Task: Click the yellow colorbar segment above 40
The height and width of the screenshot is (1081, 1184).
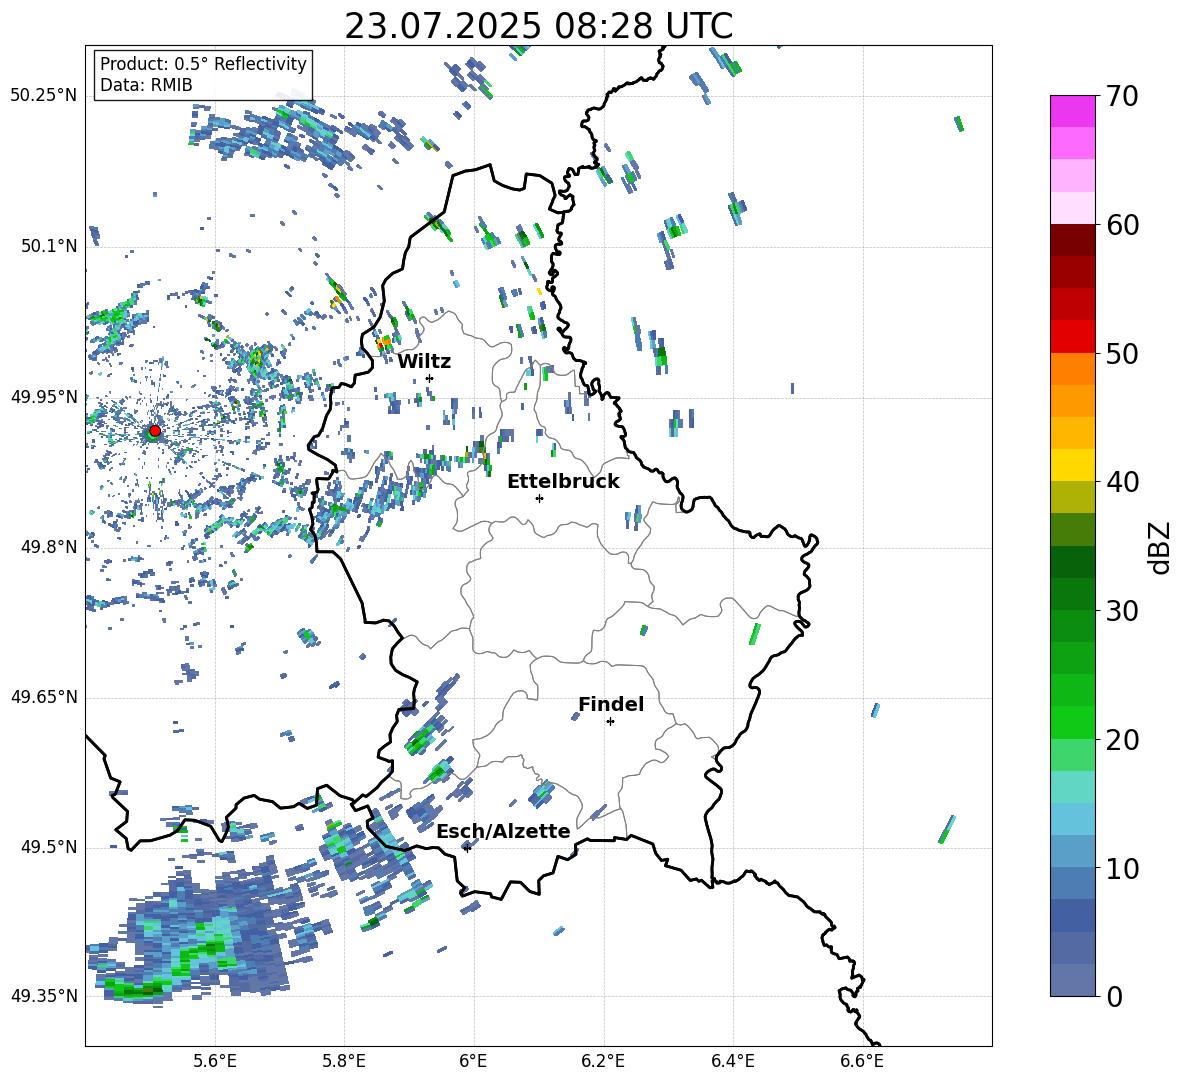Action: coord(1073,465)
